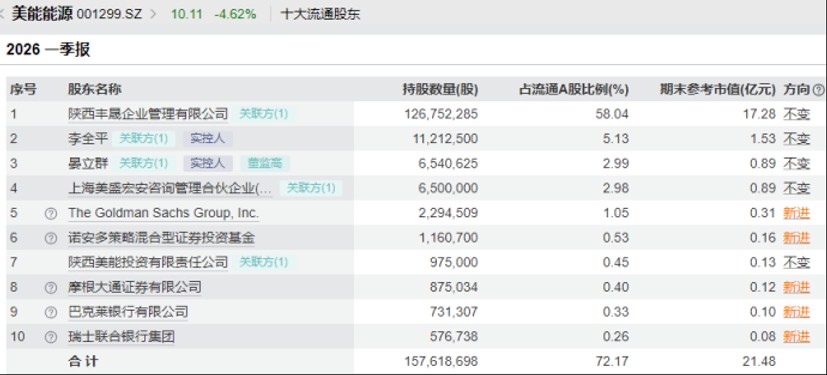Click the question icon for 诺安多策略混合型 row

pos(51,238)
